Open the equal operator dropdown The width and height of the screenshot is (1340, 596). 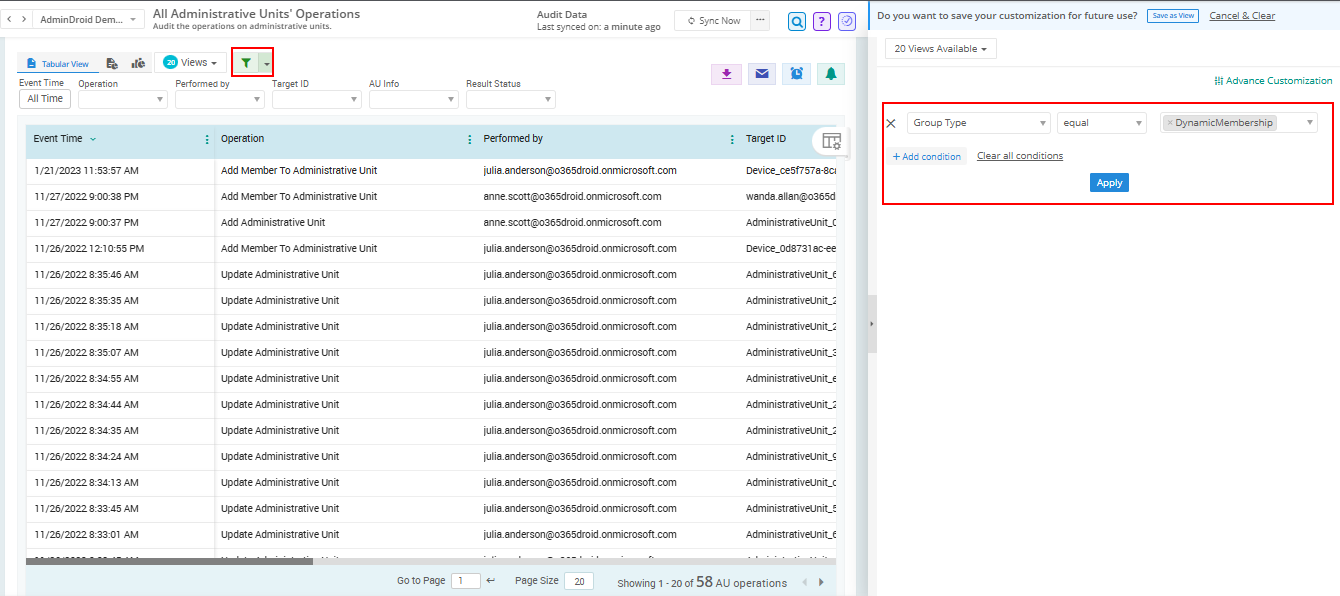click(1101, 122)
